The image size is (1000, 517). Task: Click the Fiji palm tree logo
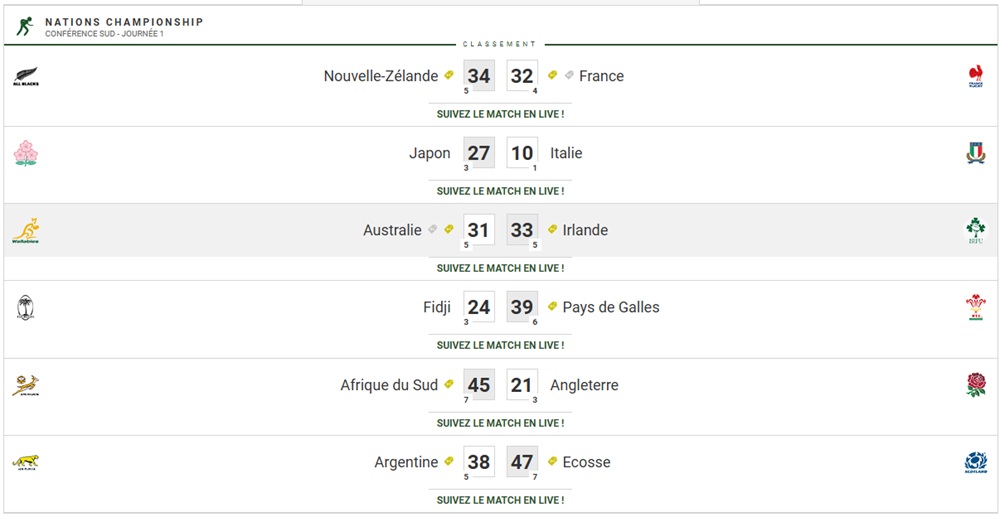[26, 307]
